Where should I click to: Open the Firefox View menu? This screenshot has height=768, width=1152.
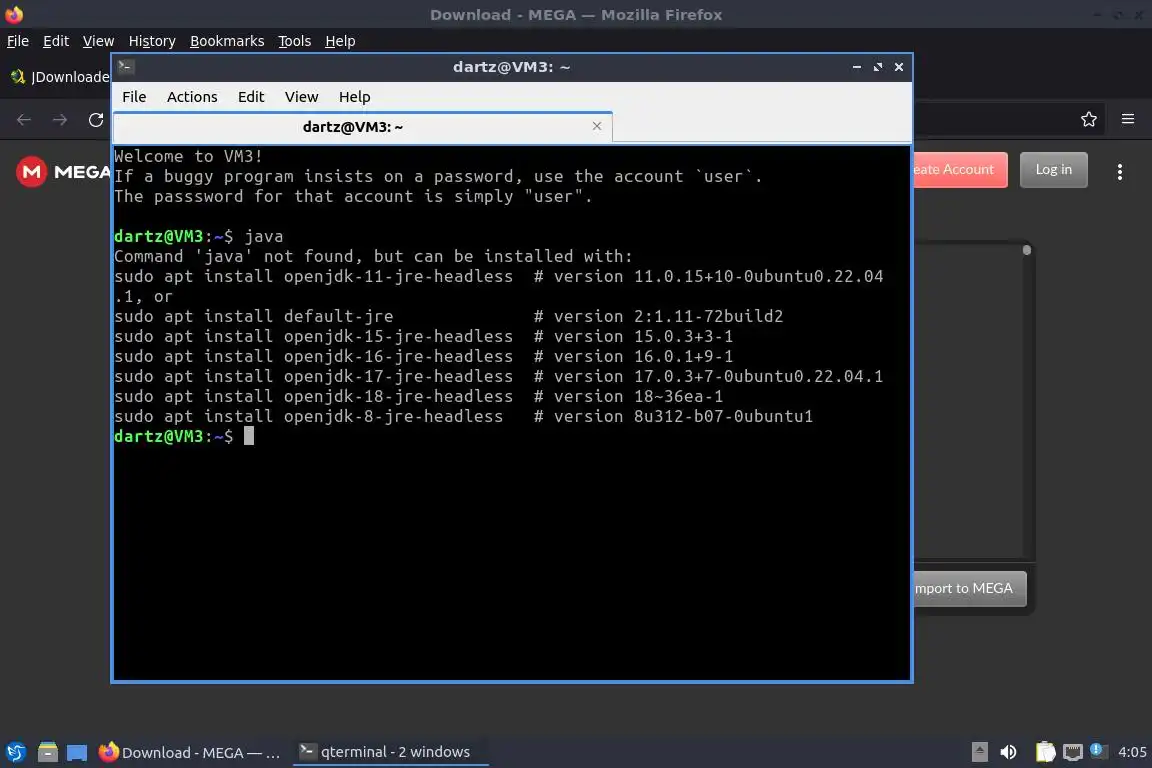(98, 41)
